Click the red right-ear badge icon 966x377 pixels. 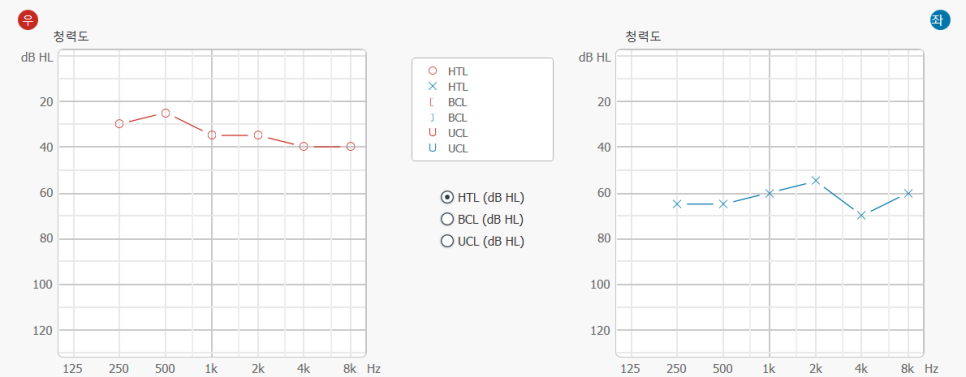click(x=27, y=20)
